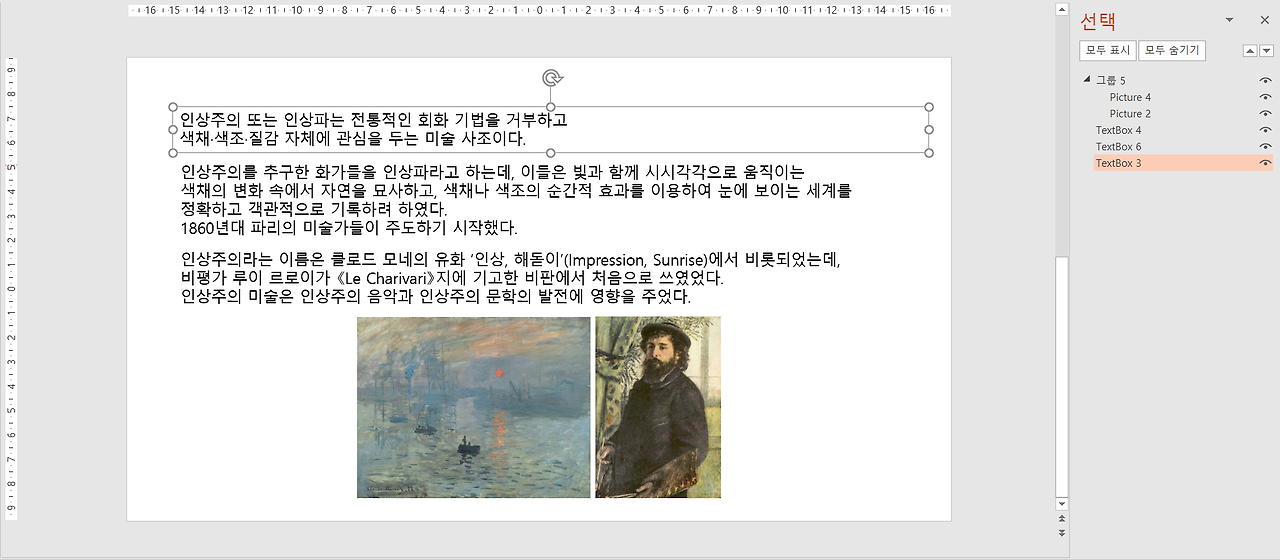Image resolution: width=1280 pixels, height=560 pixels.
Task: Hide TextBox 6 with its eye icon
Action: pyautogui.click(x=1265, y=147)
